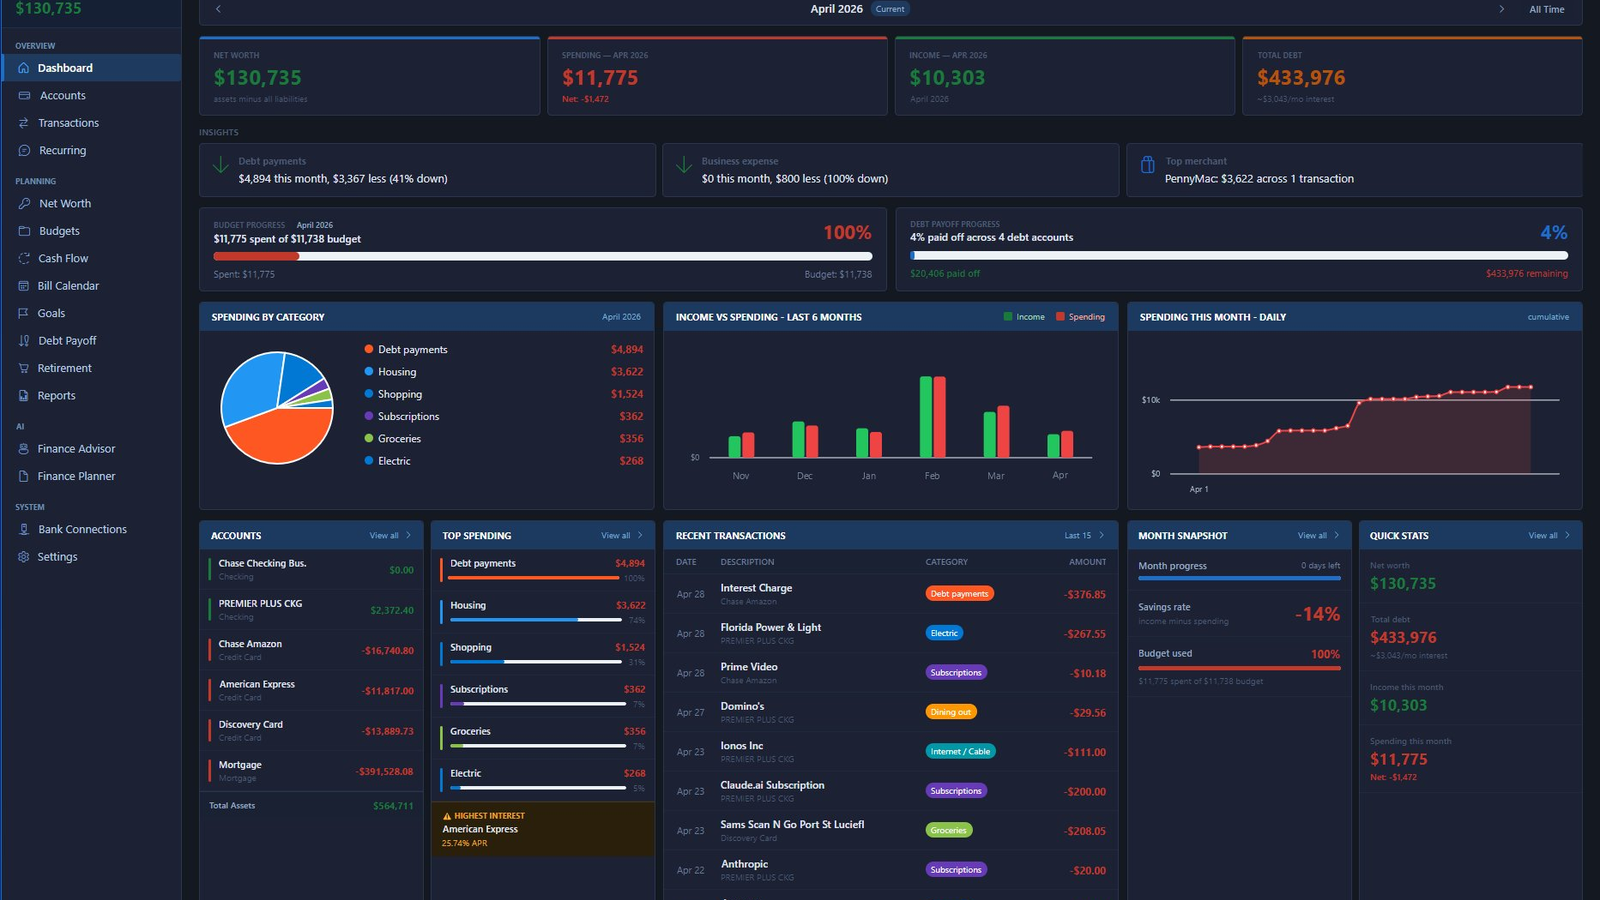The height and width of the screenshot is (900, 1600).
Task: Click the budget progress bar
Action: coord(542,257)
